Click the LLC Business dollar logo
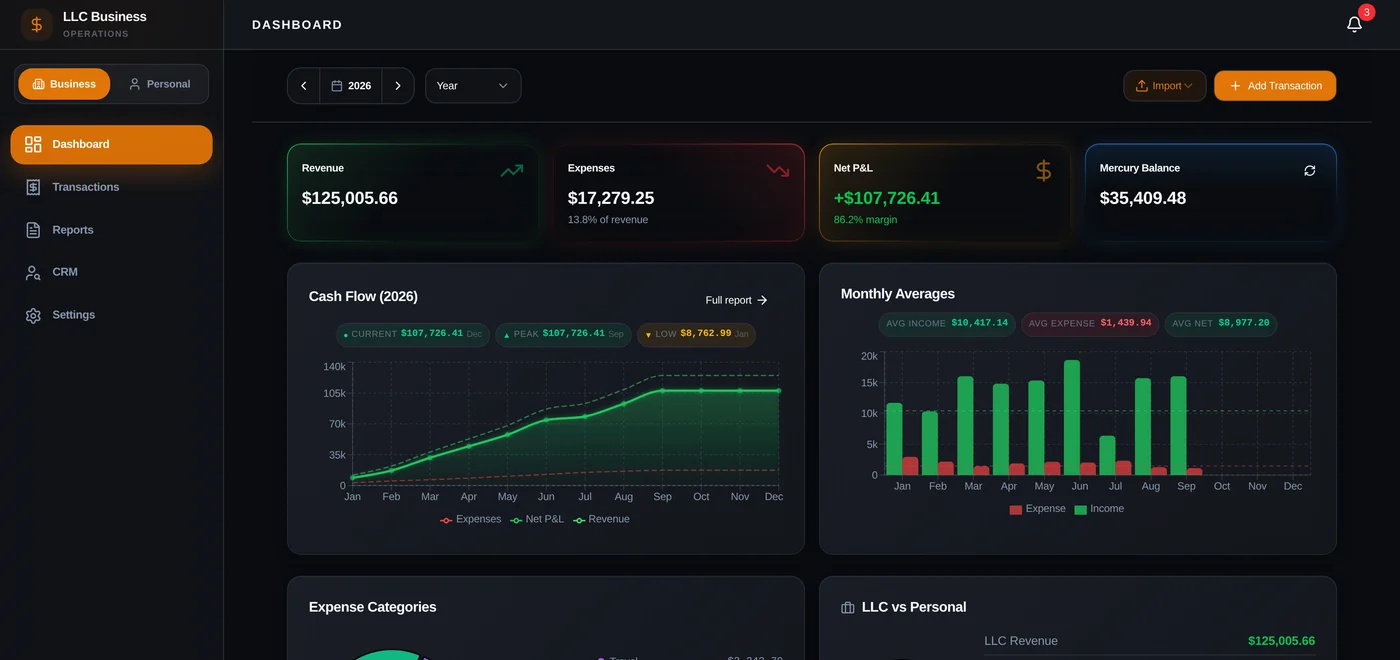This screenshot has width=1400, height=660. tap(37, 24)
